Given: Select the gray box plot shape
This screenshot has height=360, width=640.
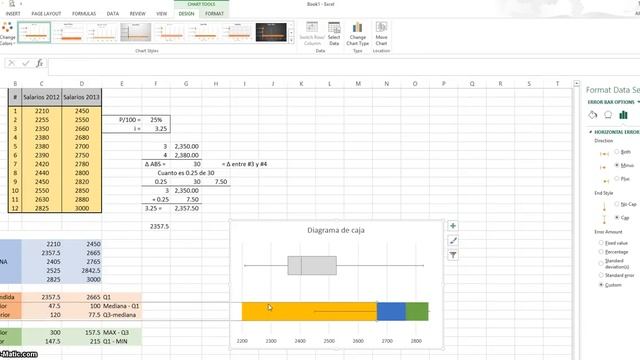Looking at the screenshot, I should 312,265.
